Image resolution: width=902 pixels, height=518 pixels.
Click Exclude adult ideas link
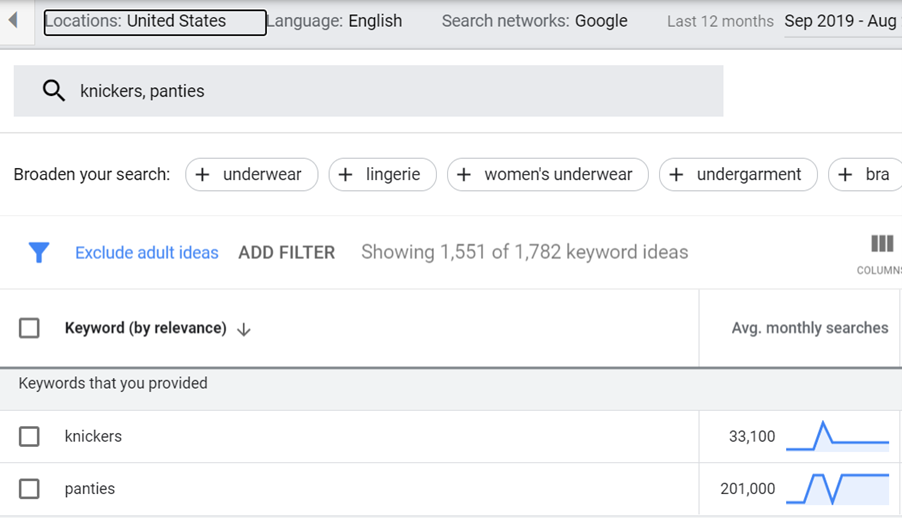(x=147, y=253)
